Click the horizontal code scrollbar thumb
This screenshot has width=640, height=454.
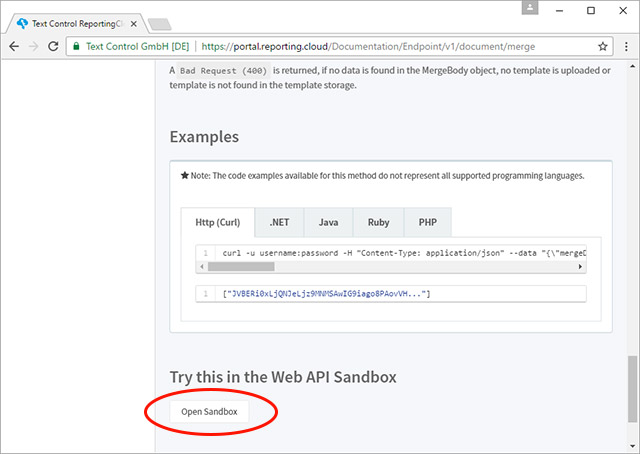(241, 267)
